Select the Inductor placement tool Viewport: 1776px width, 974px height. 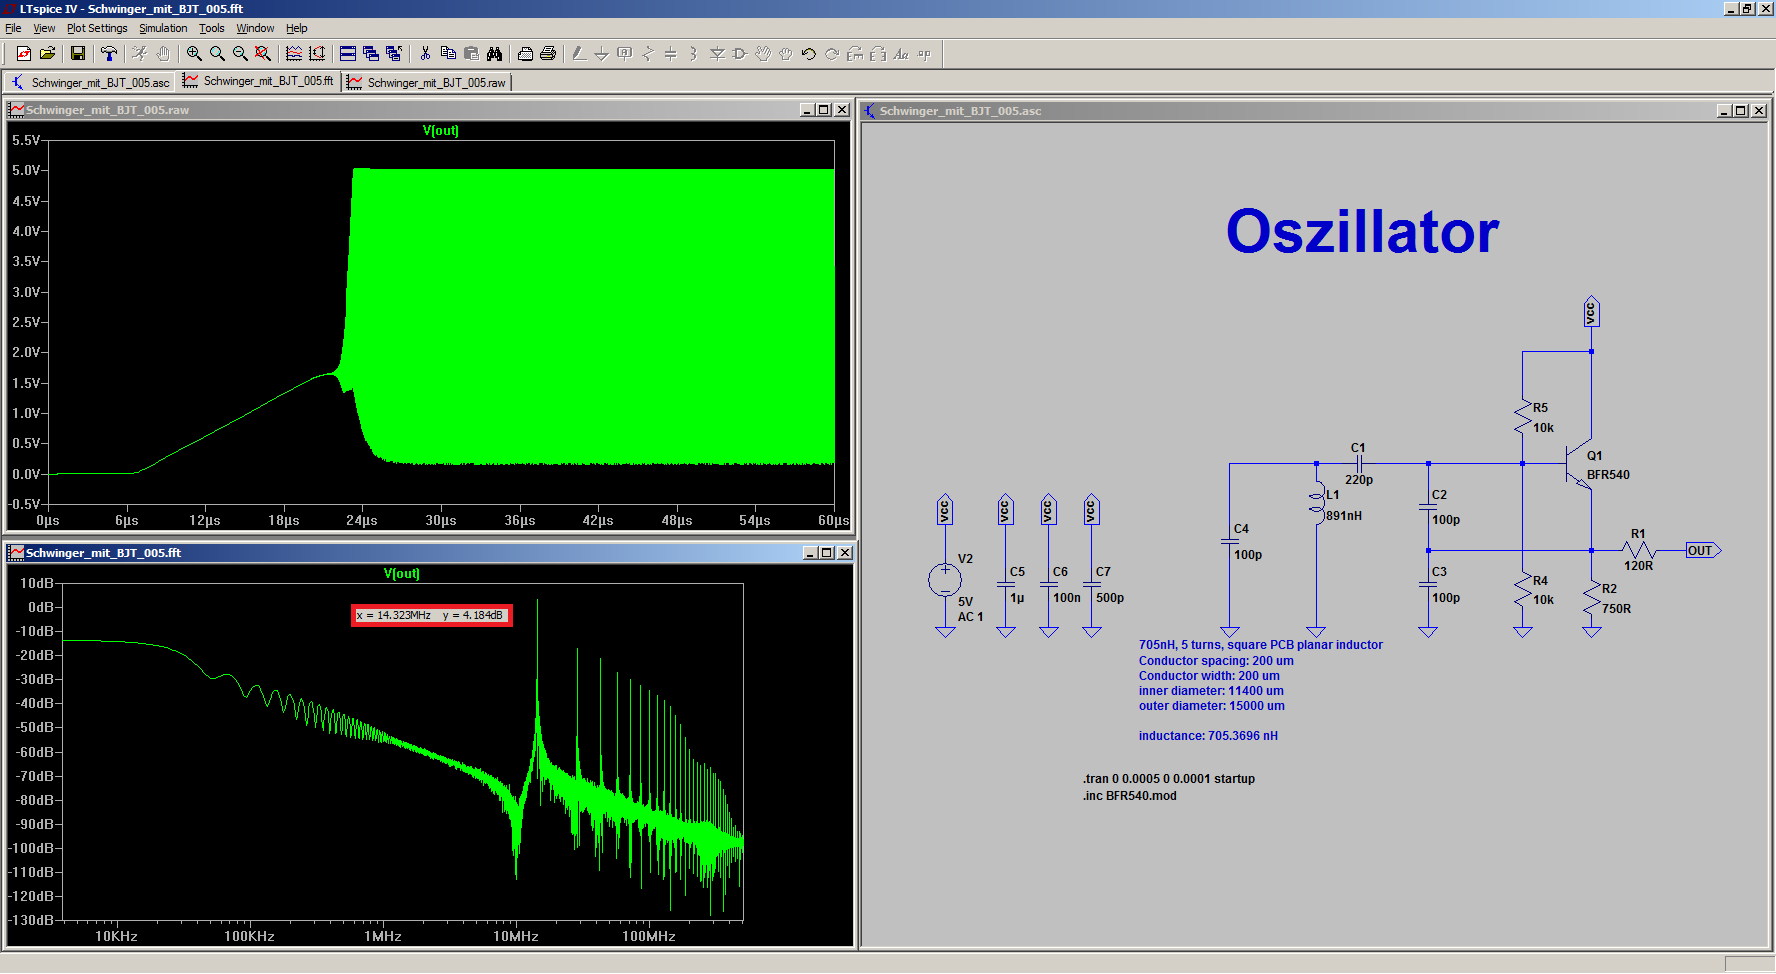[x=694, y=54]
